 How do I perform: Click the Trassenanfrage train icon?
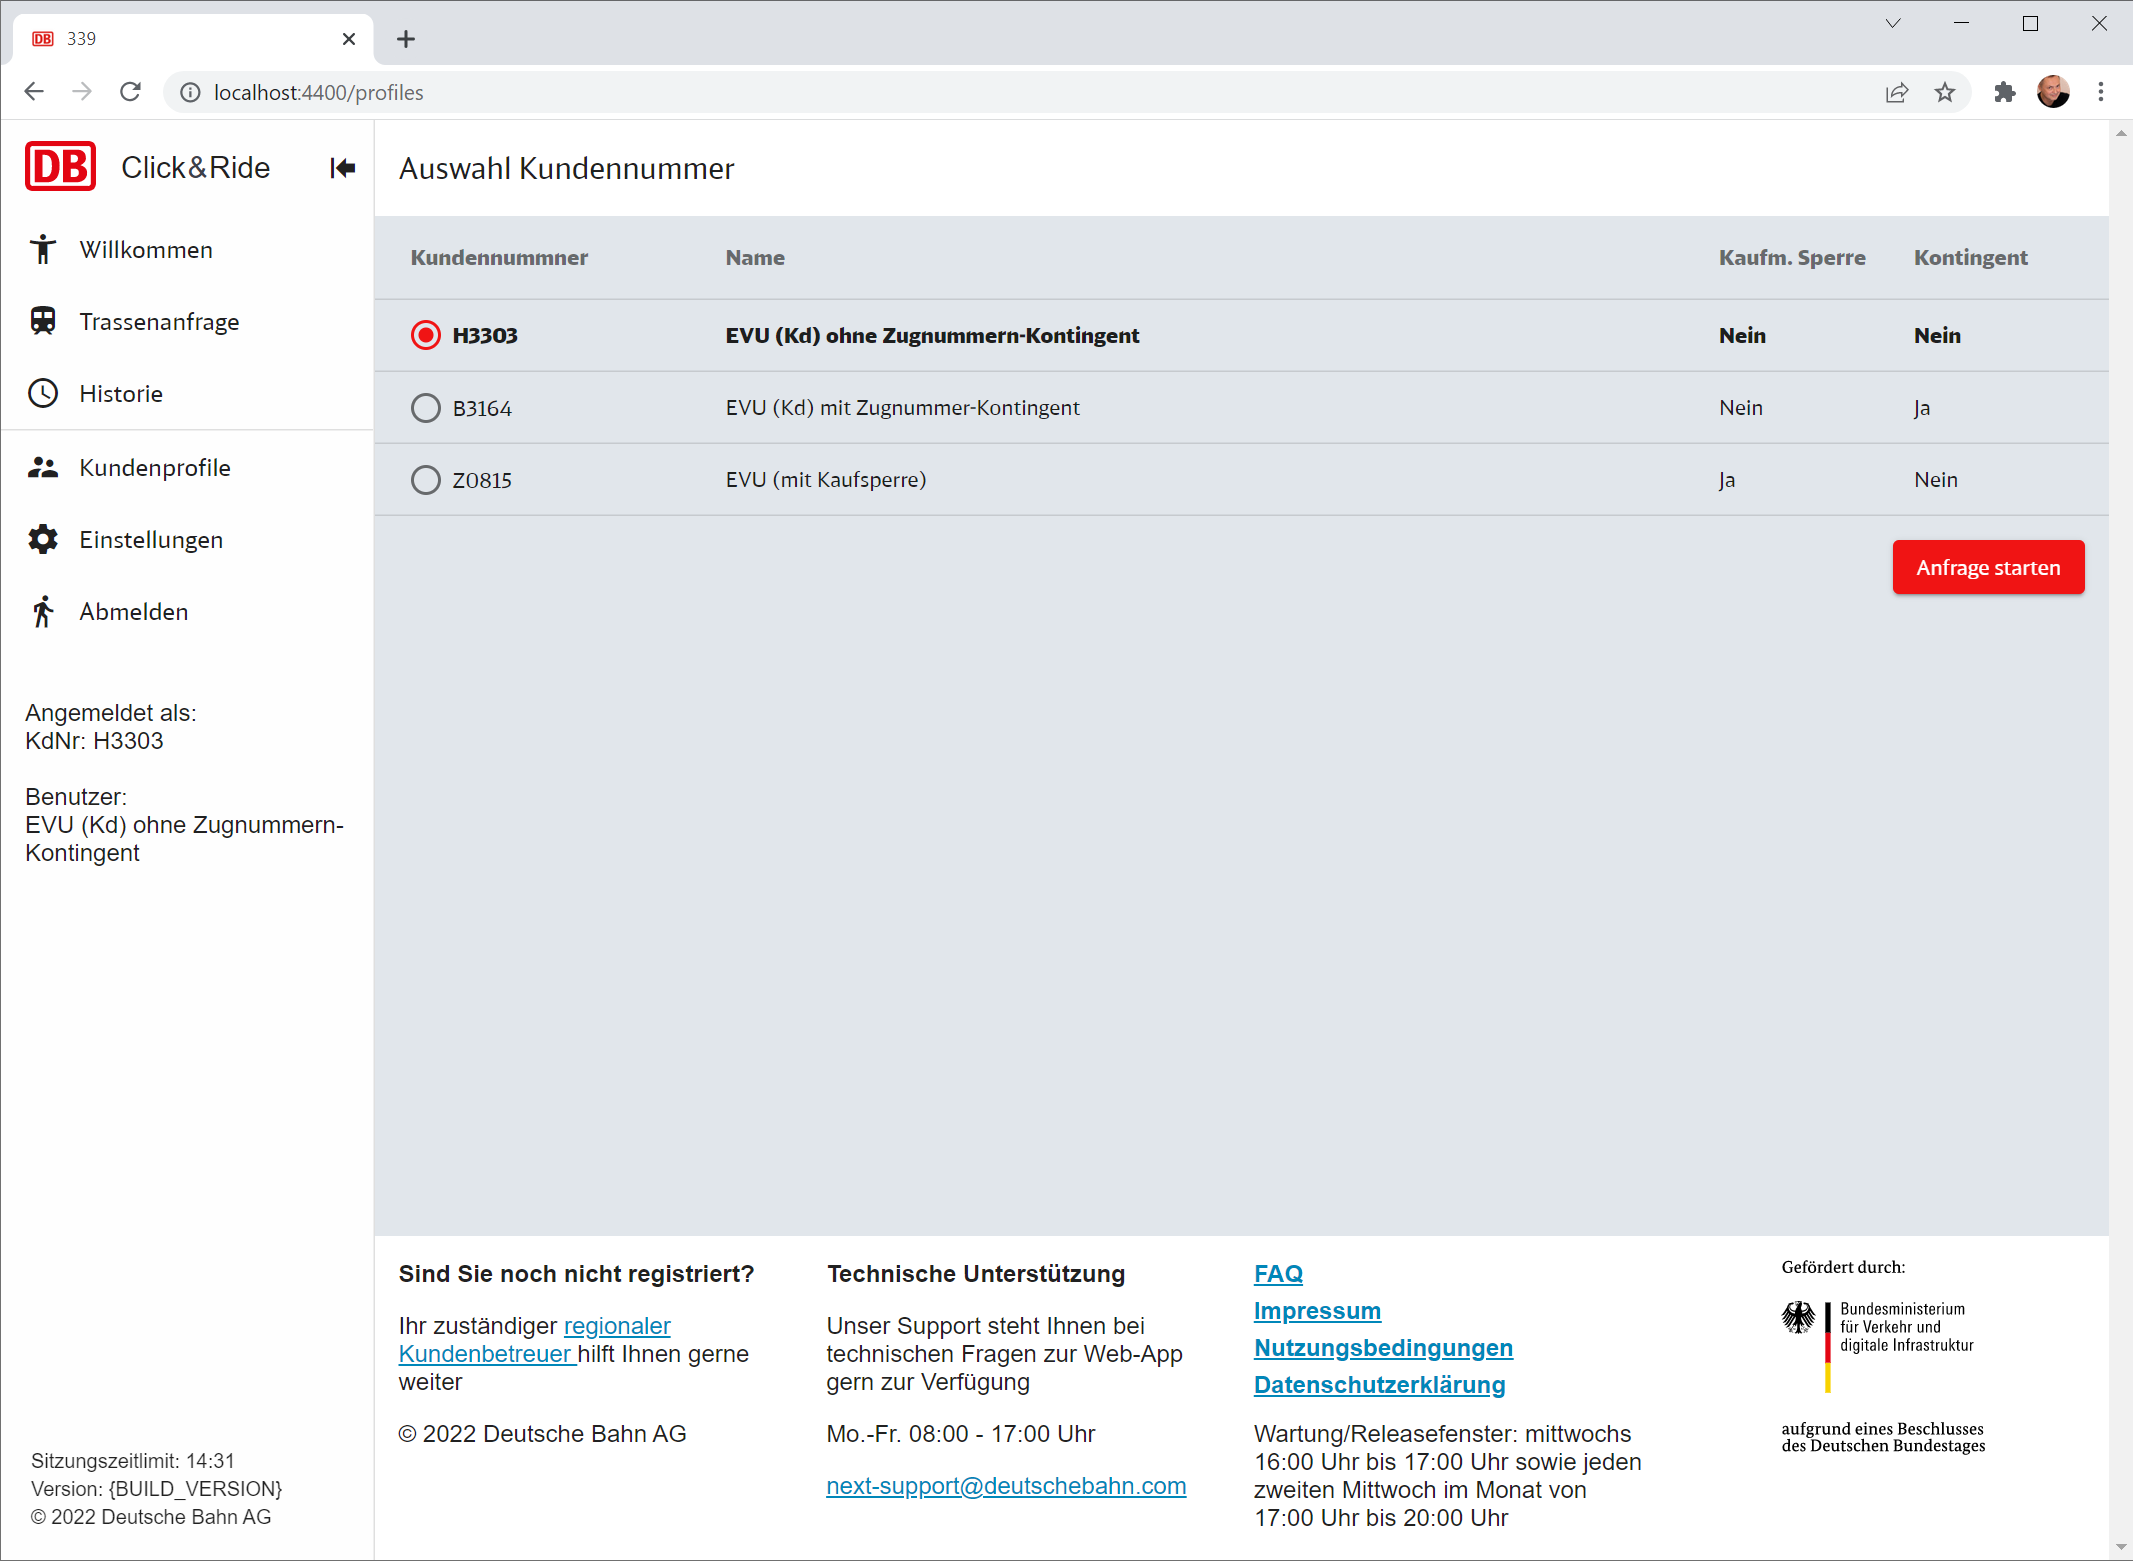43,321
